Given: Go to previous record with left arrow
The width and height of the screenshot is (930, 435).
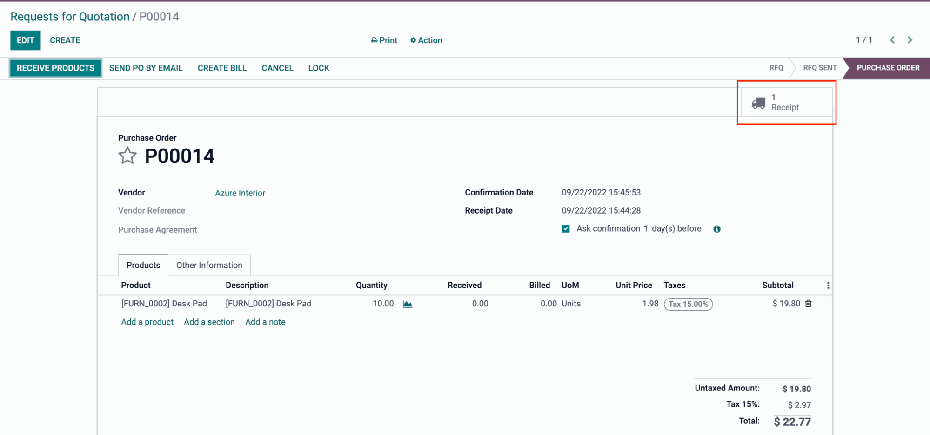Looking at the screenshot, I should tap(892, 40).
